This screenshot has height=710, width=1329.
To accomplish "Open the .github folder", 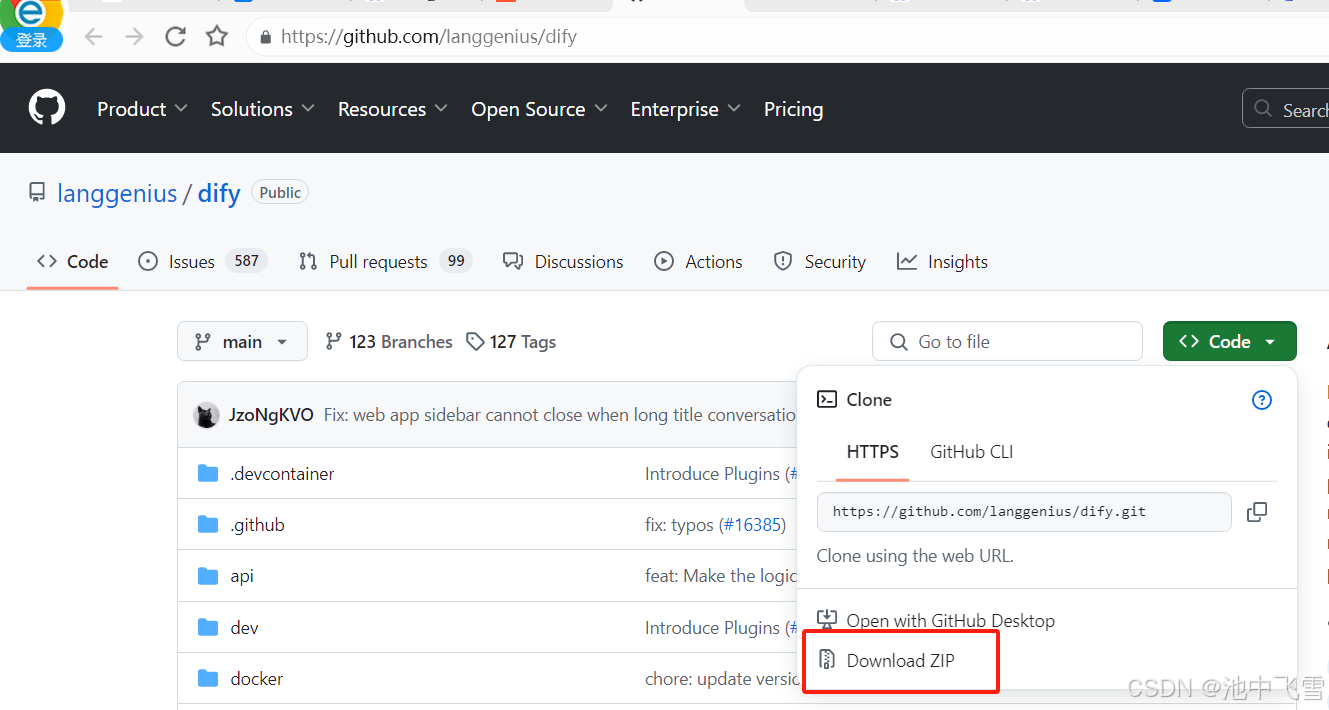I will (x=257, y=525).
